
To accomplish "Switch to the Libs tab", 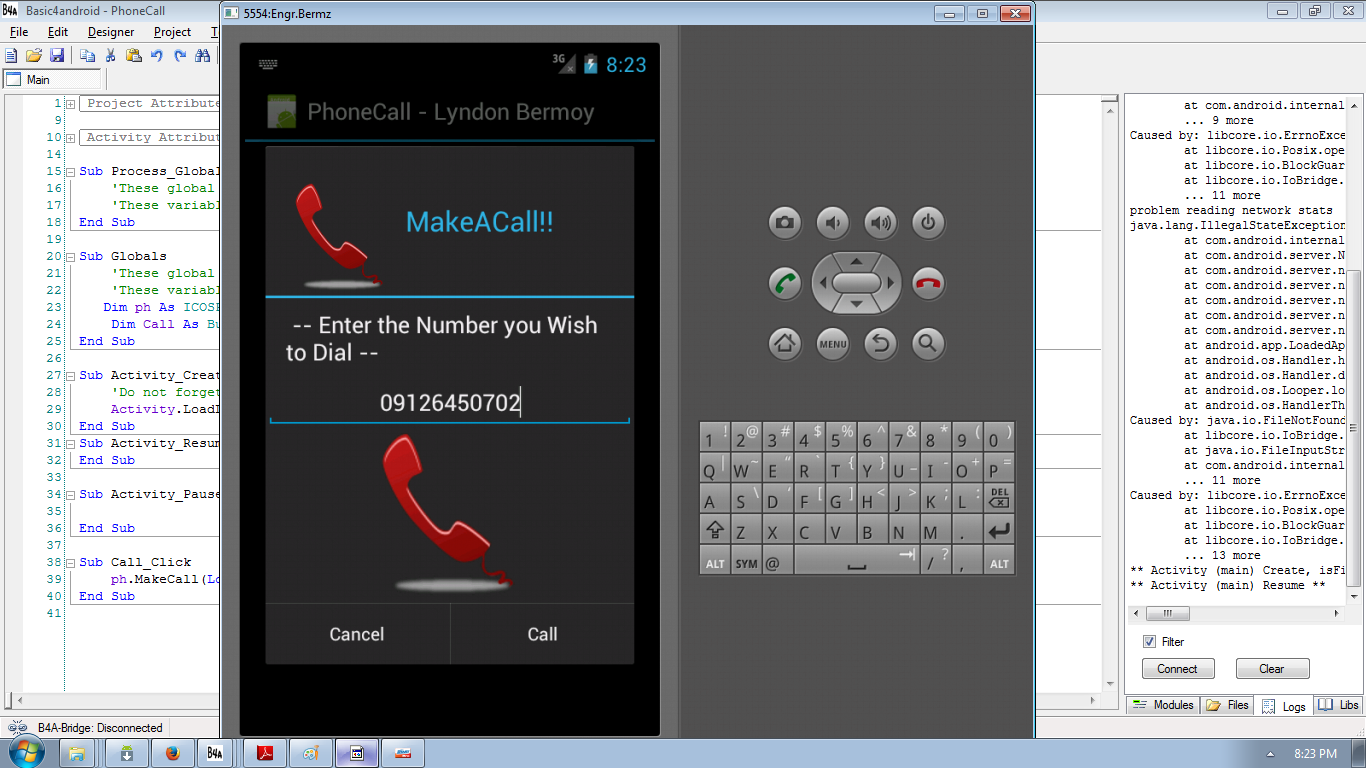I will tap(1338, 705).
